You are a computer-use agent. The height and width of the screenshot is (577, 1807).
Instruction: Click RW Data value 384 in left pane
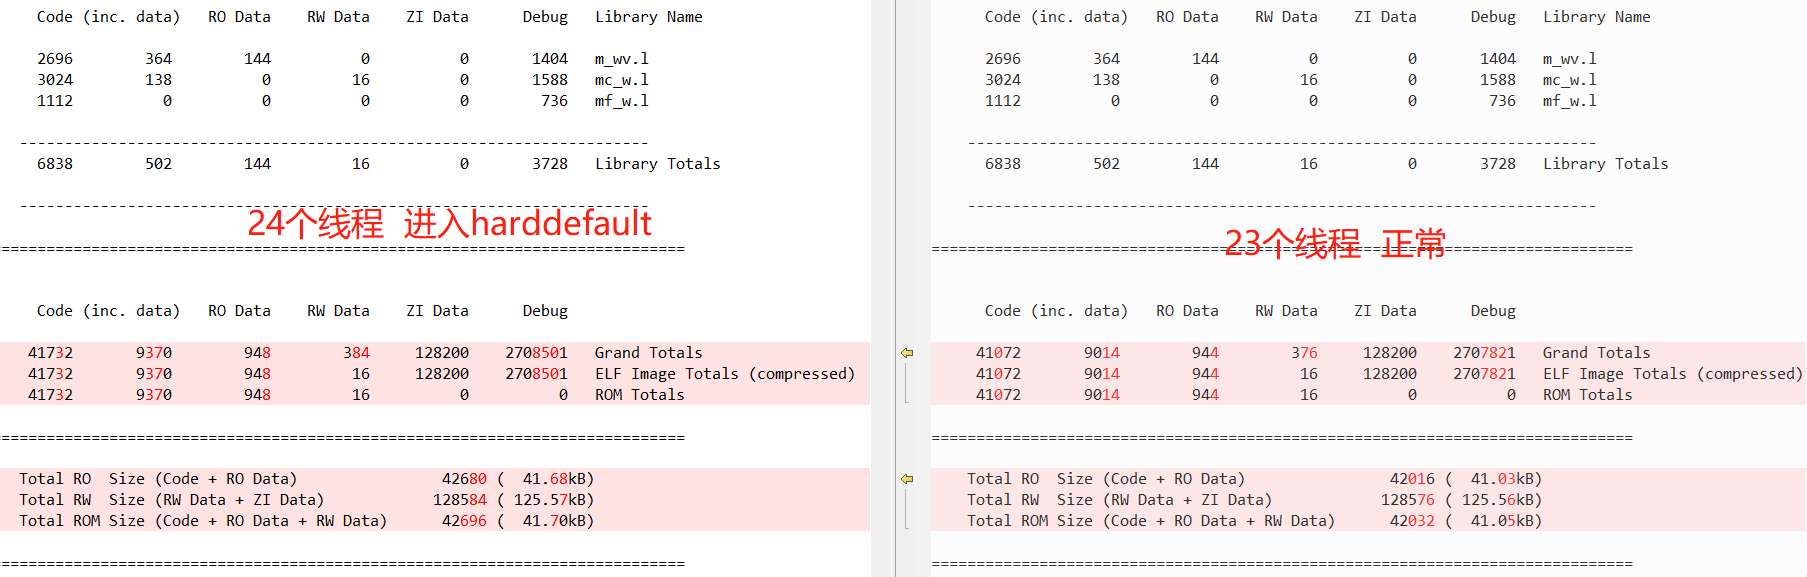click(356, 353)
